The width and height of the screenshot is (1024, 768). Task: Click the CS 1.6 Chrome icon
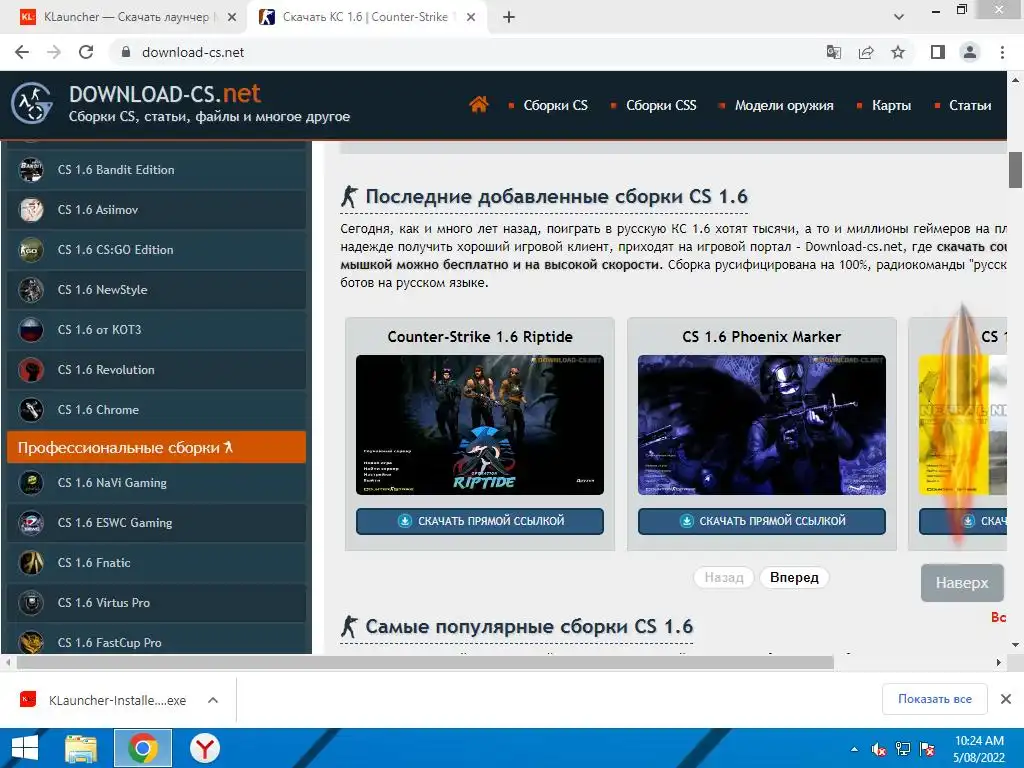31,409
